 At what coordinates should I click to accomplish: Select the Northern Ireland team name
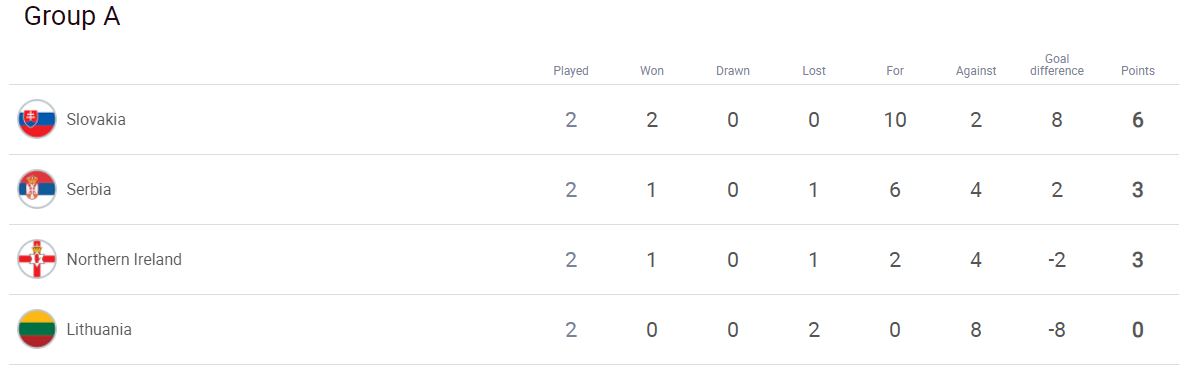point(124,259)
